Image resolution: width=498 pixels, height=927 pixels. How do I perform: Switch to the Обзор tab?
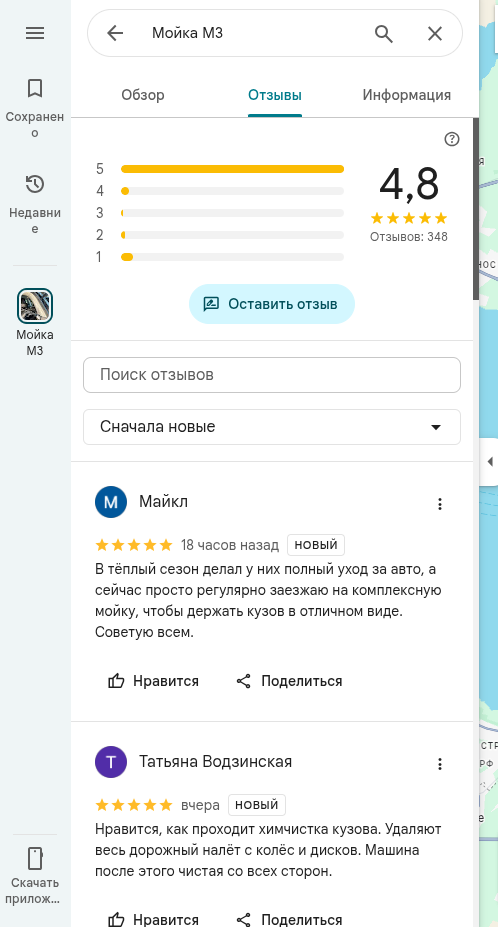tap(143, 95)
